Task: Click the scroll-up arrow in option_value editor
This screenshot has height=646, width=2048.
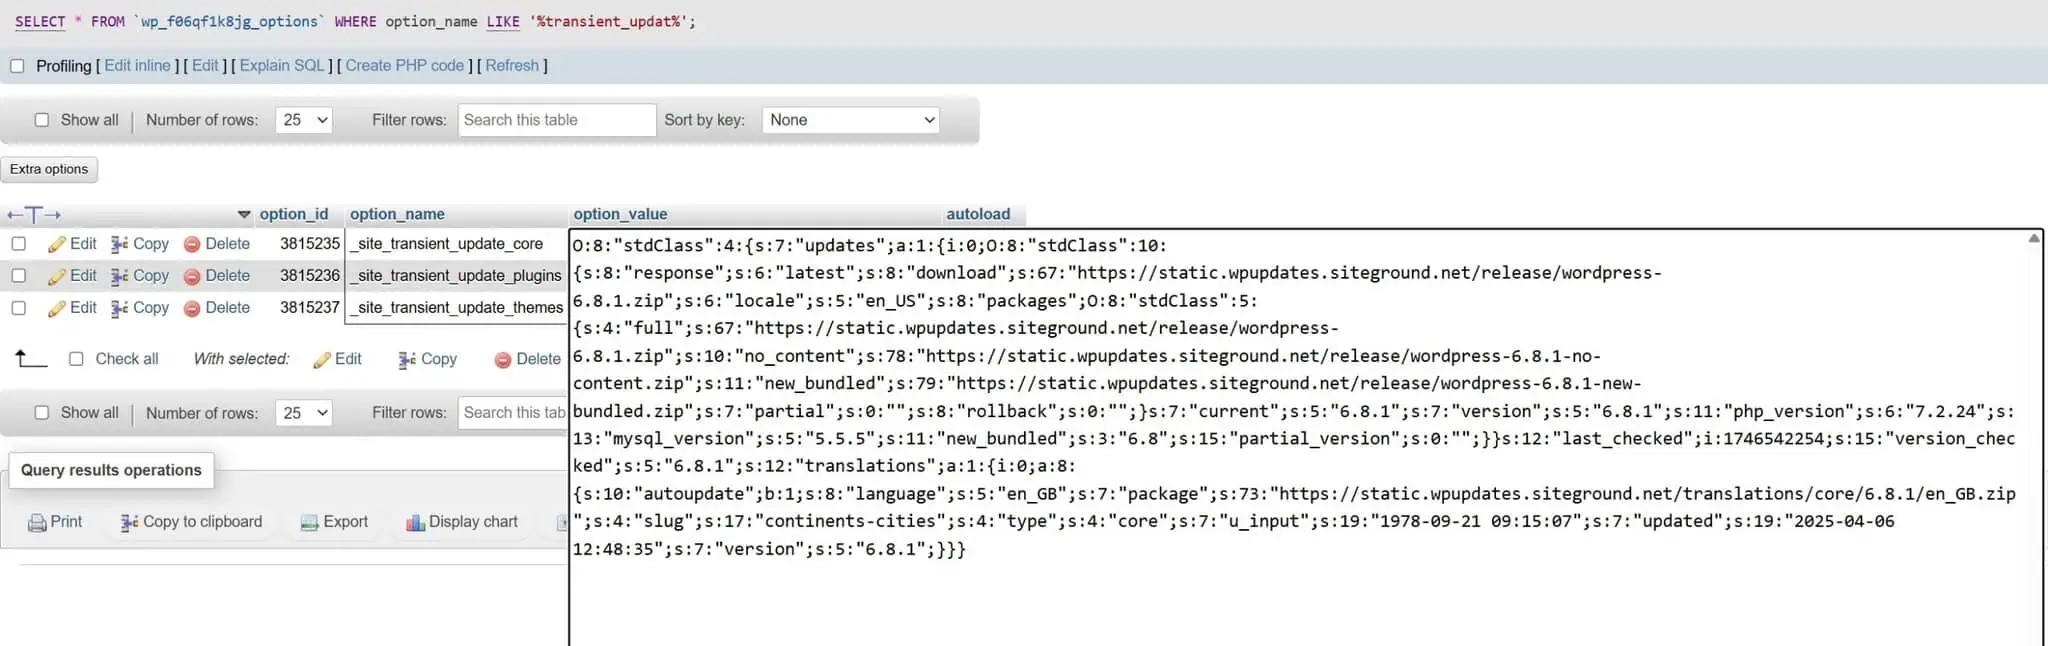Action: 2033,239
